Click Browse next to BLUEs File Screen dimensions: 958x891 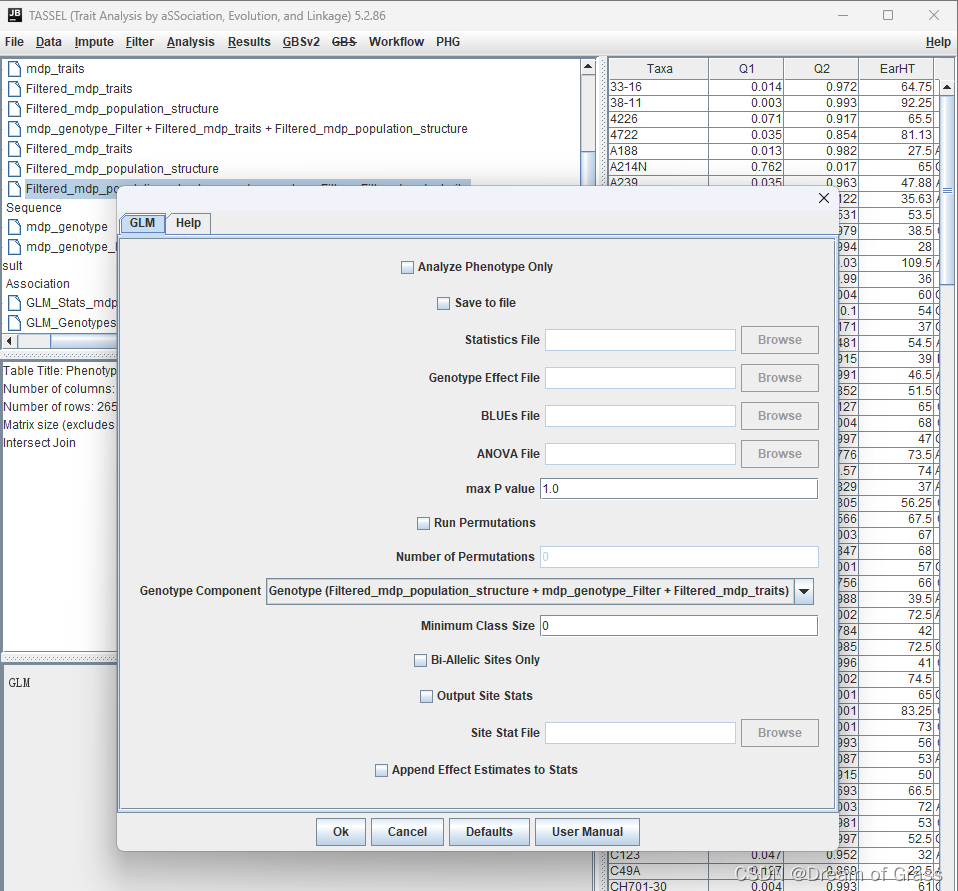tap(780, 416)
